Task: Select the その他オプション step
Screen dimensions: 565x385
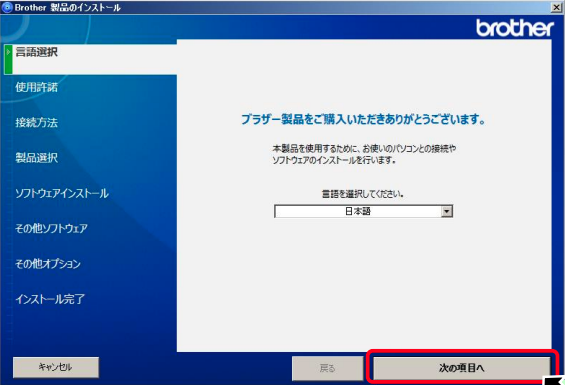Action: pos(48,264)
